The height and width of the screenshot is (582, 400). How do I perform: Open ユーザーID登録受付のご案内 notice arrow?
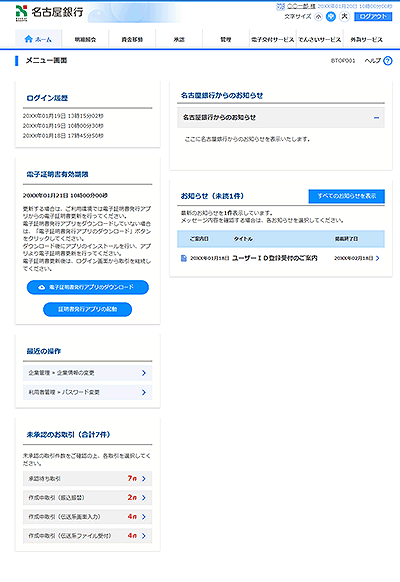pyautogui.click(x=378, y=258)
